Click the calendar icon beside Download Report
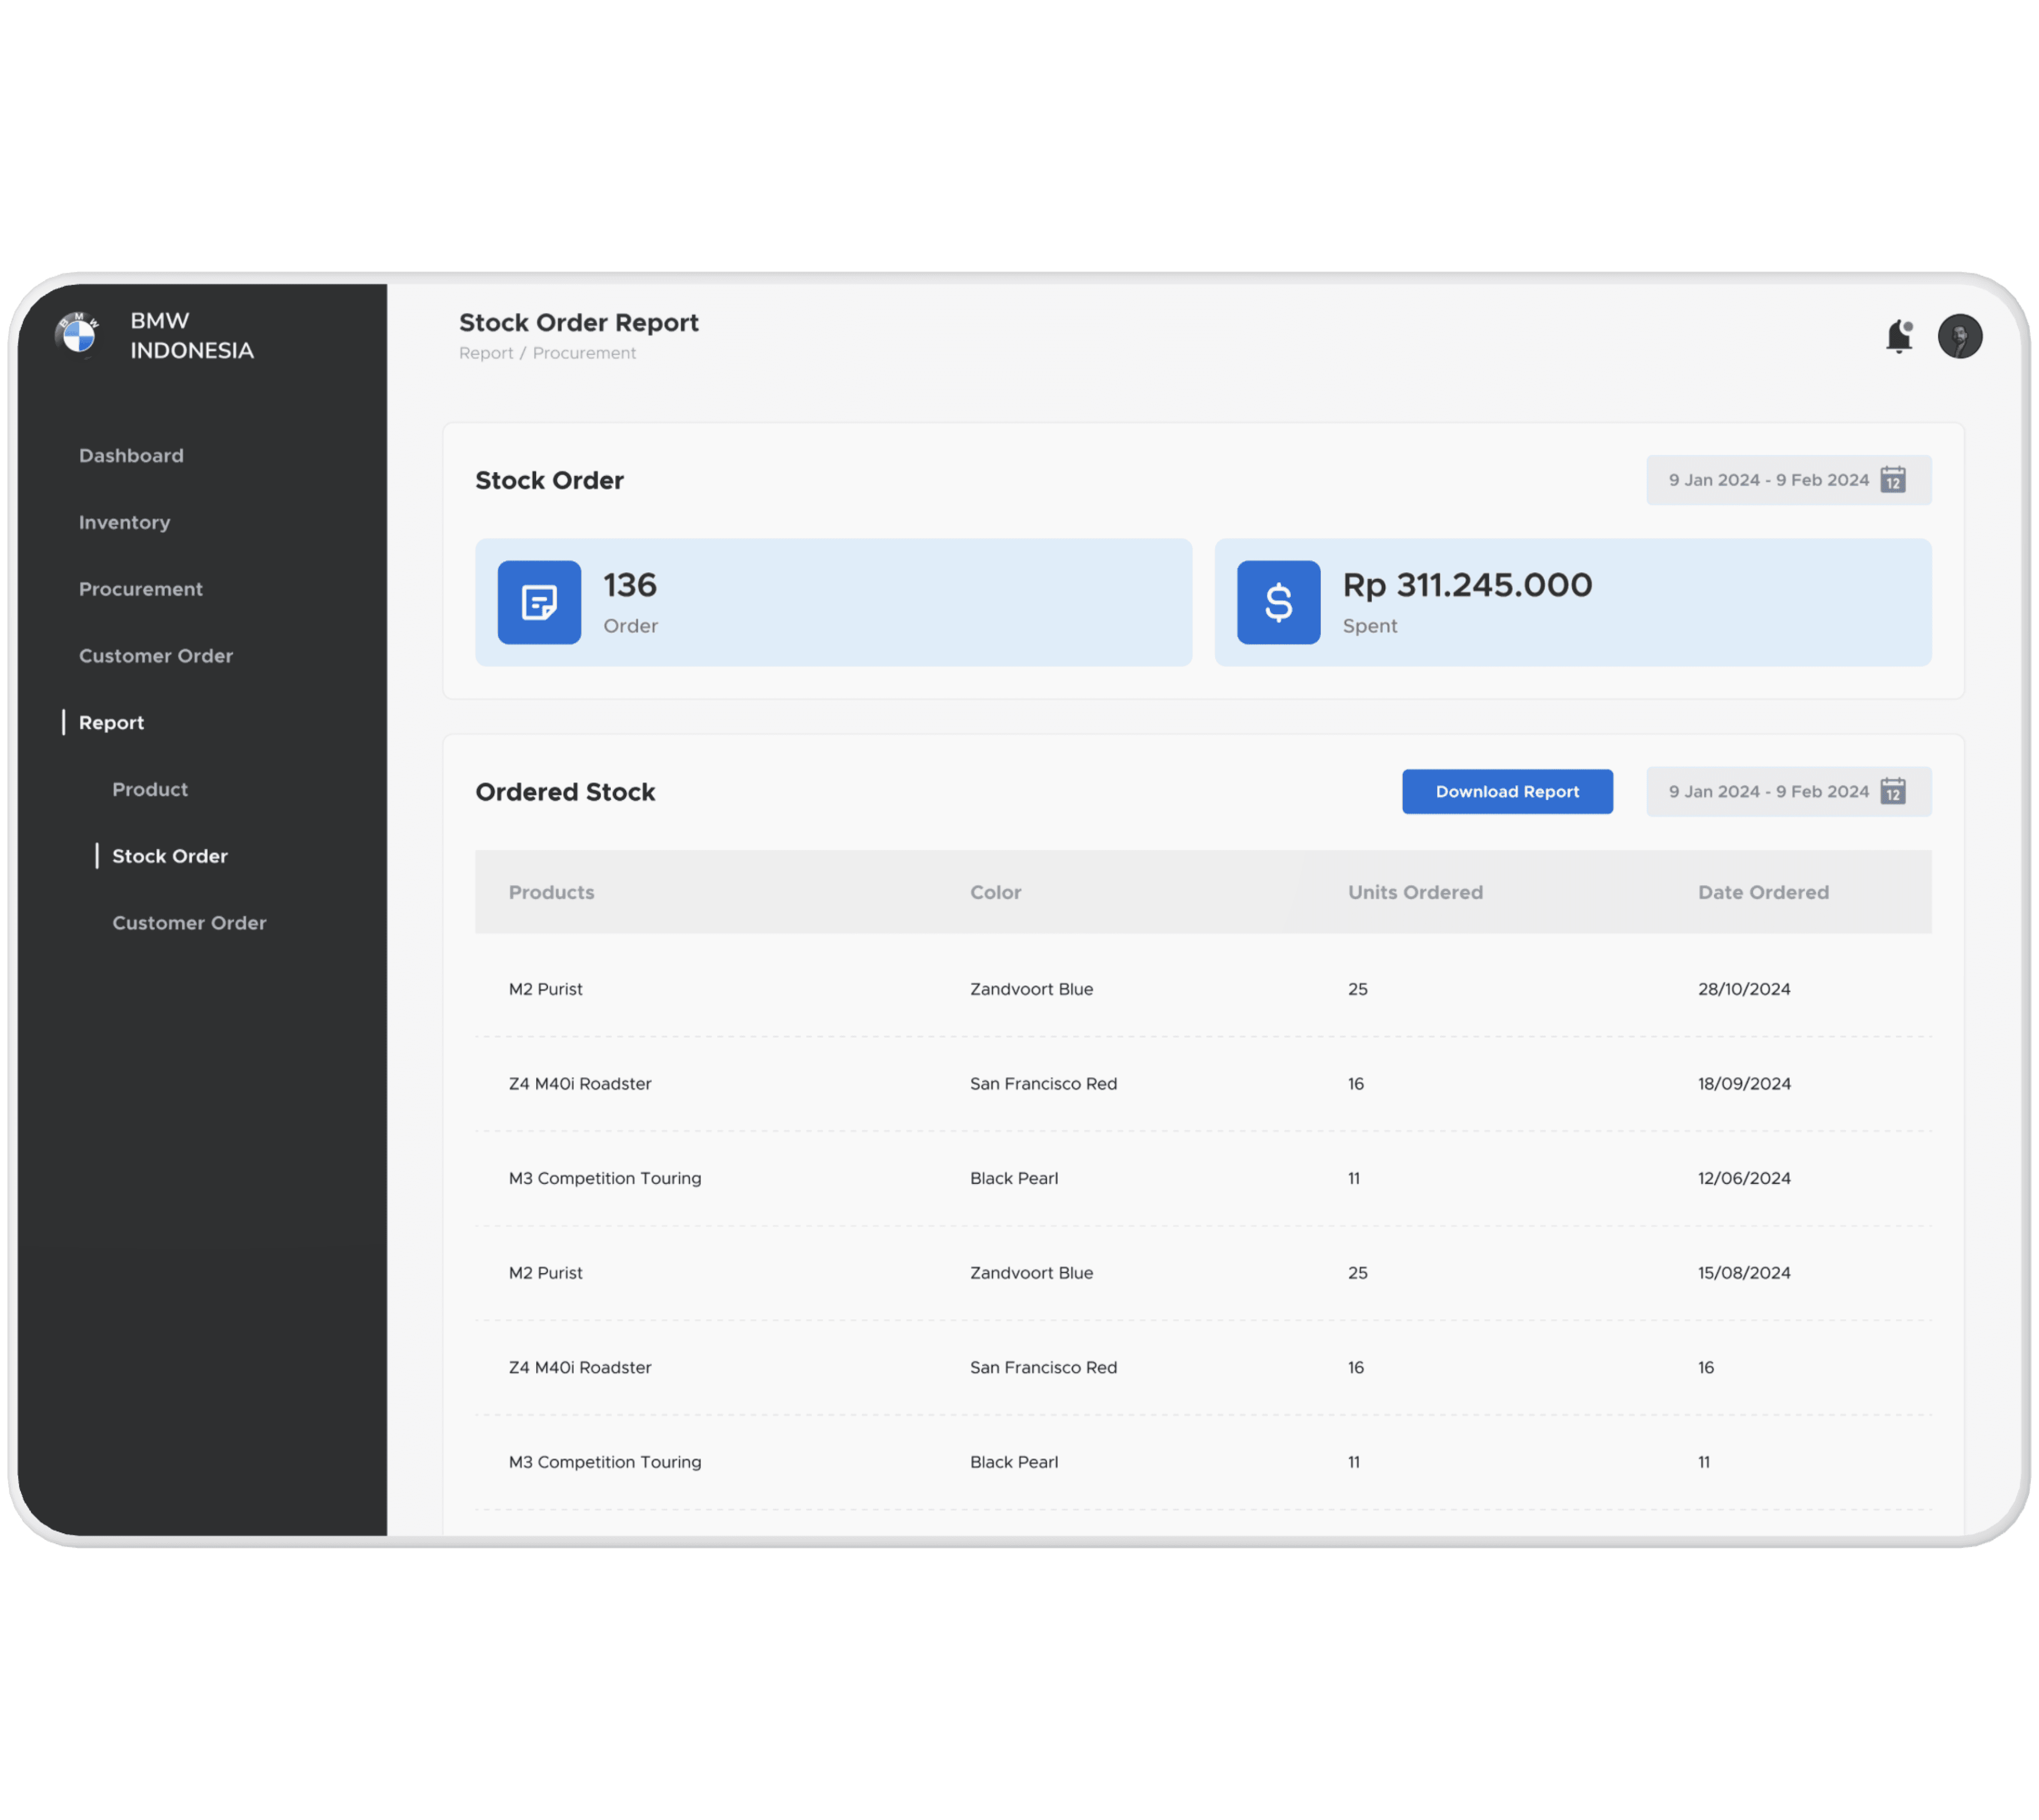This screenshot has width=2039, height=1820. point(1893,791)
